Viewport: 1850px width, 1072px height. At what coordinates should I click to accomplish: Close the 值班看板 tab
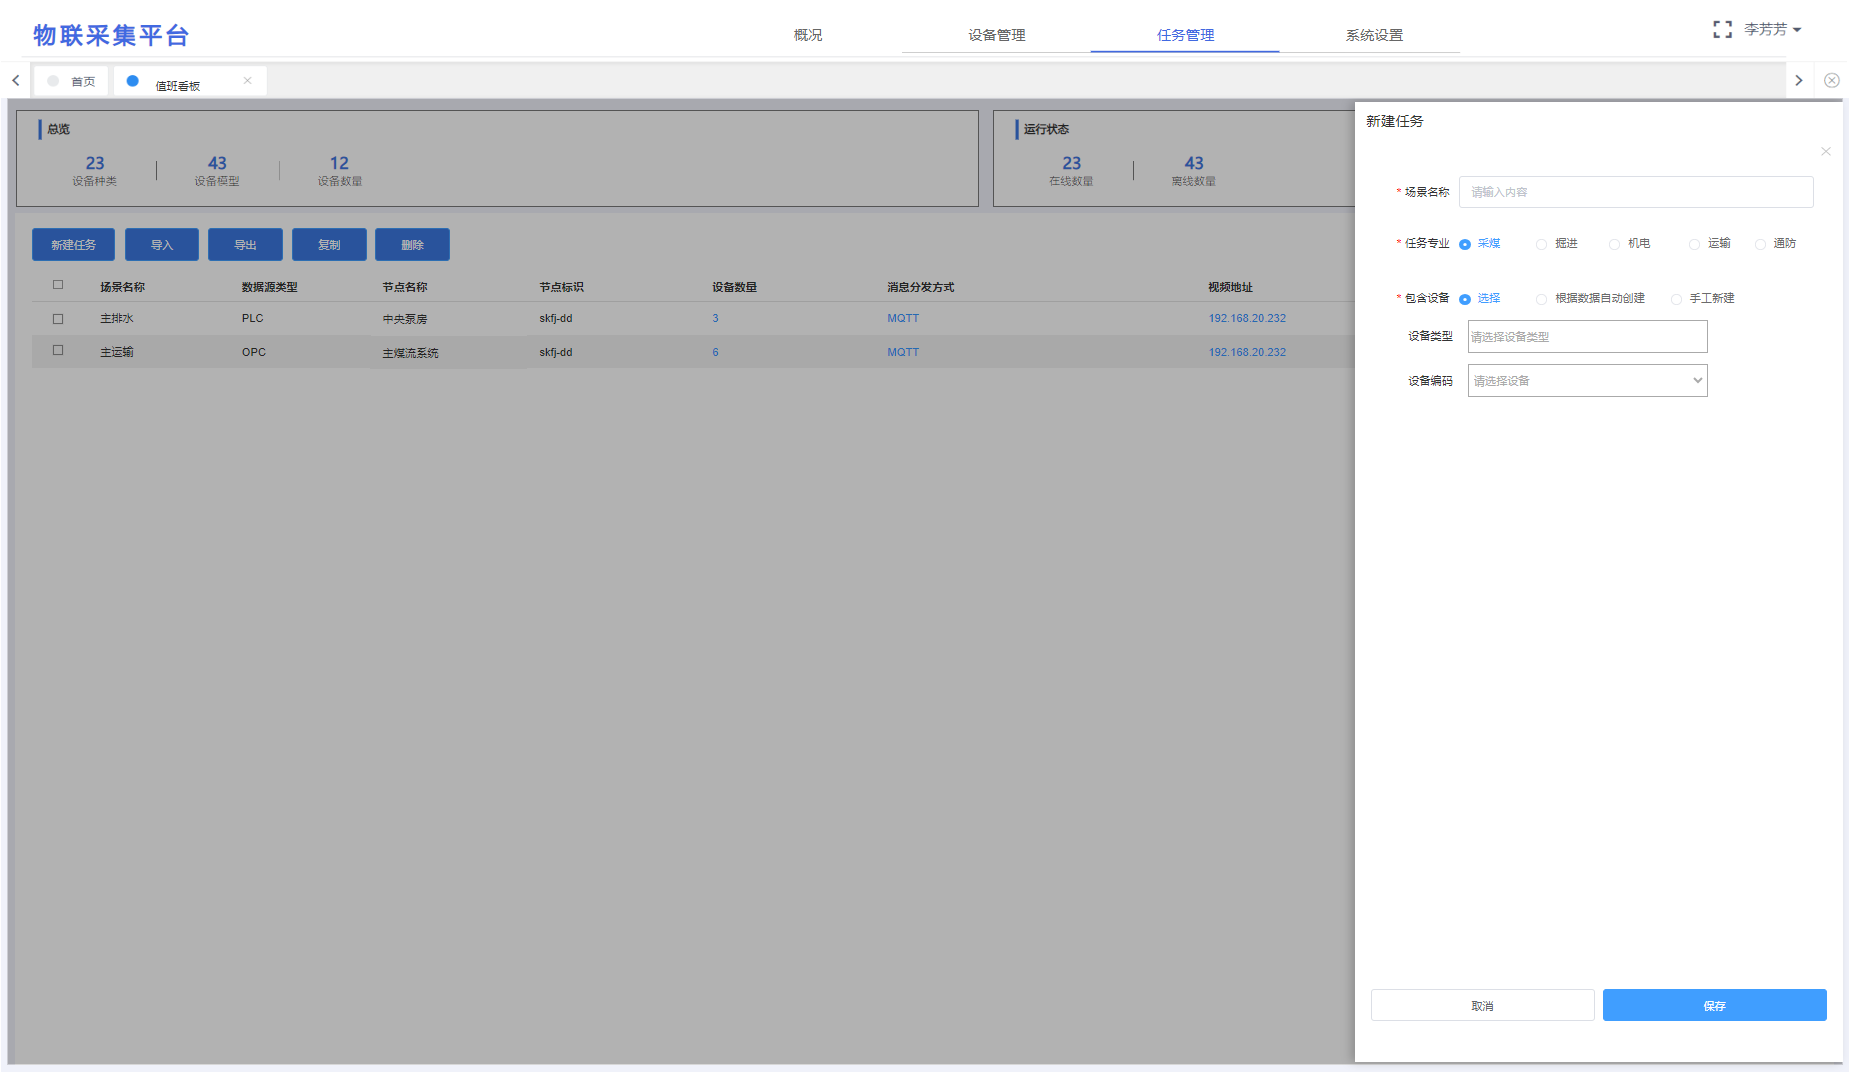[x=247, y=81]
